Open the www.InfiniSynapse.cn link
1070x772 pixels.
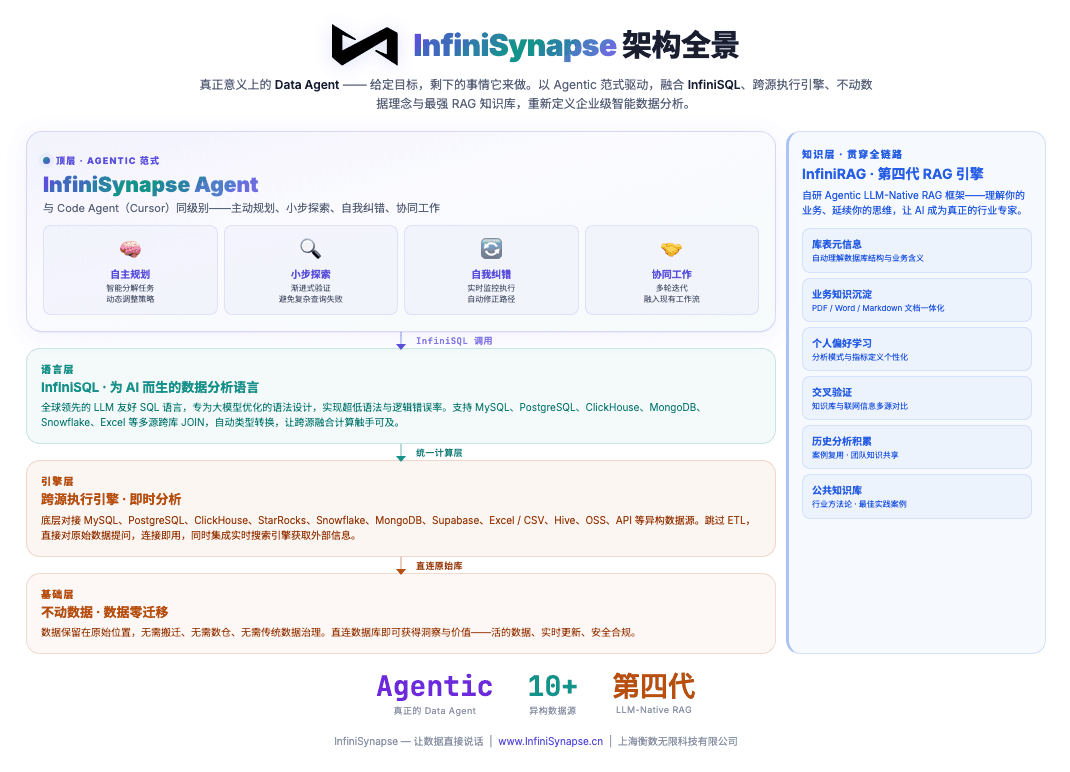pos(551,741)
